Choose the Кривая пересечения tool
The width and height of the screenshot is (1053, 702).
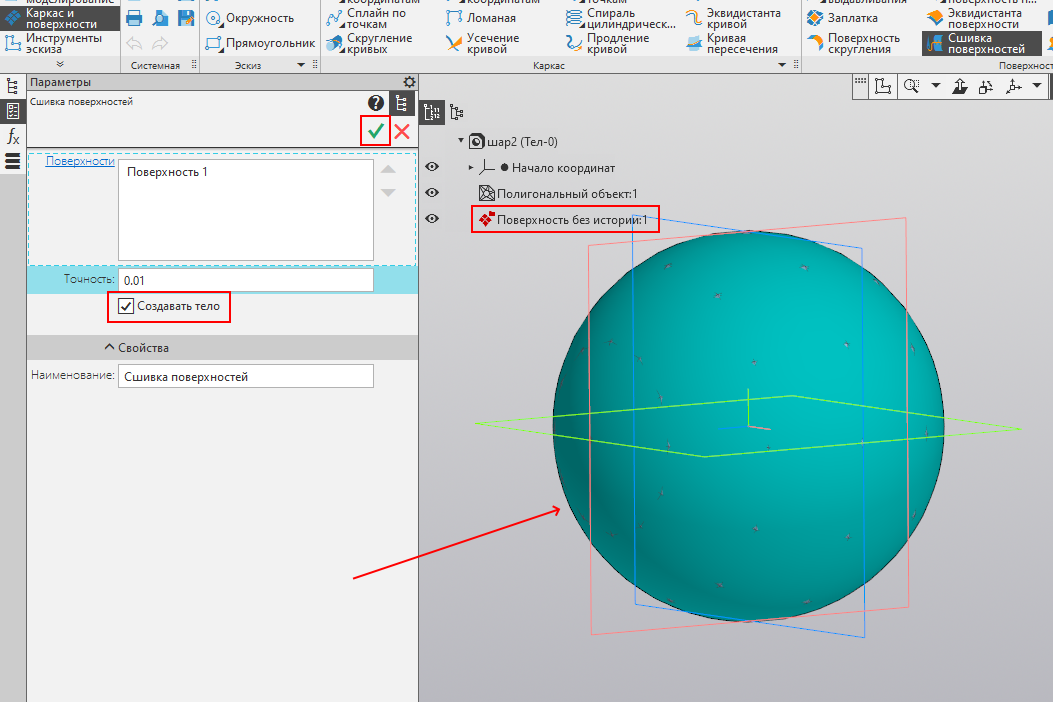[732, 44]
